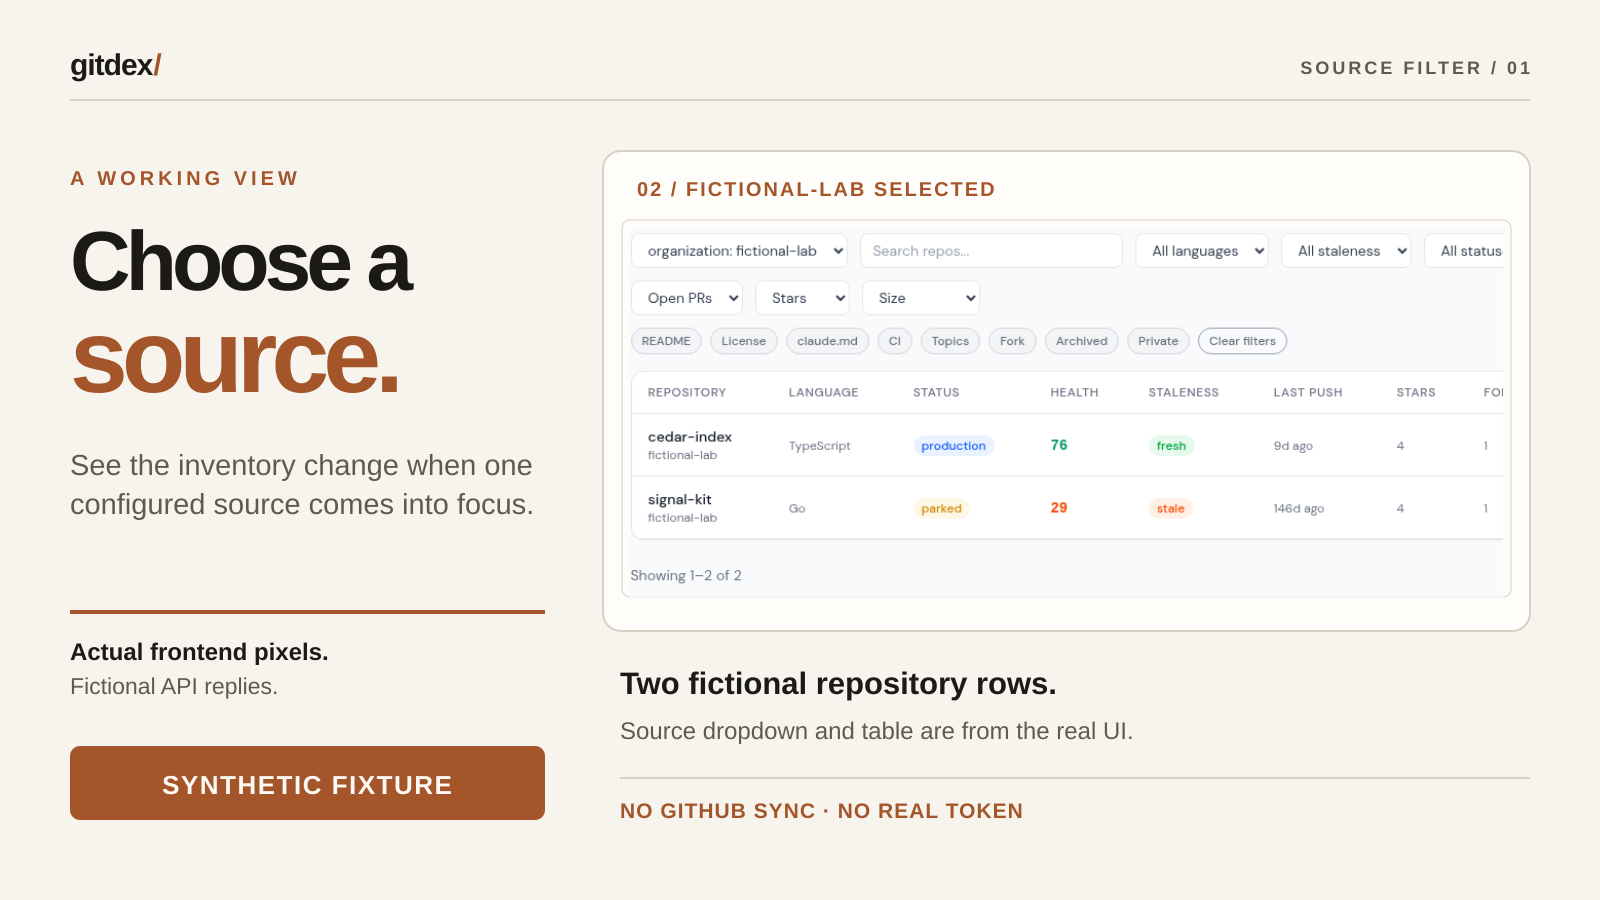This screenshot has width=1600, height=900.
Task: Sort by the LANGUAGE column header
Action: pyautogui.click(x=823, y=393)
